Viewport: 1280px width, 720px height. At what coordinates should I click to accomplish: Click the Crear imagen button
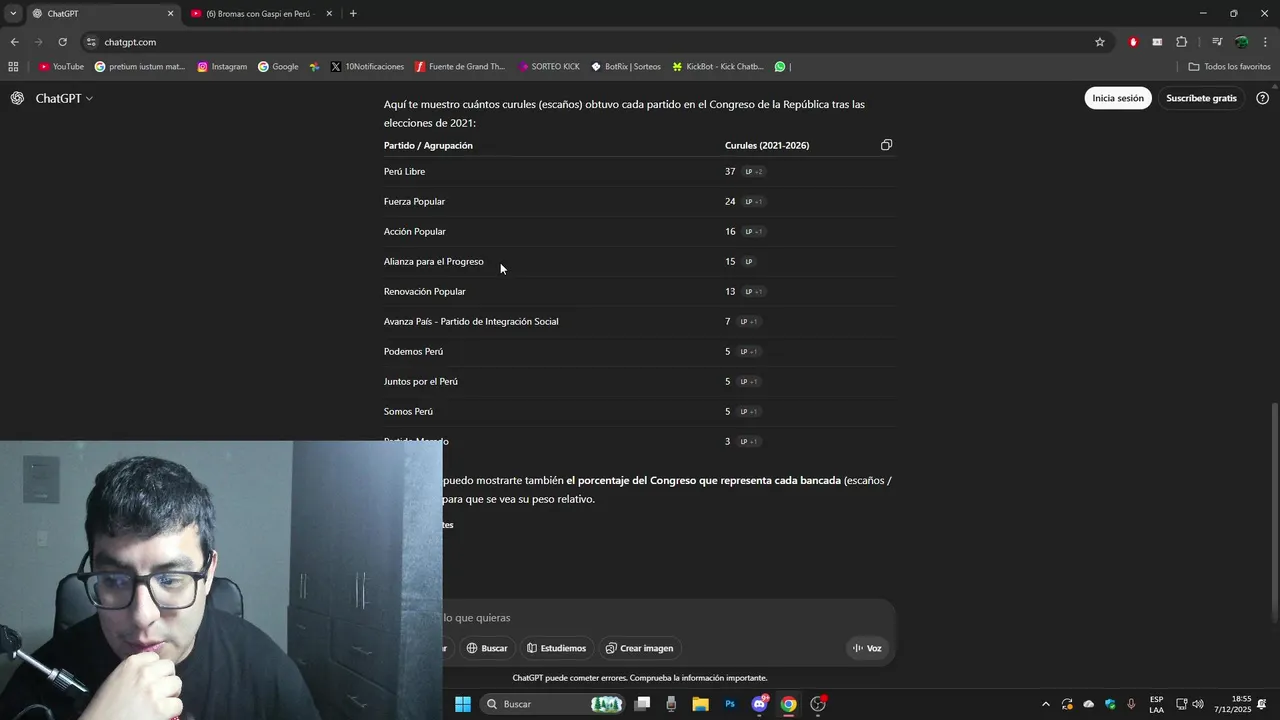click(x=639, y=648)
